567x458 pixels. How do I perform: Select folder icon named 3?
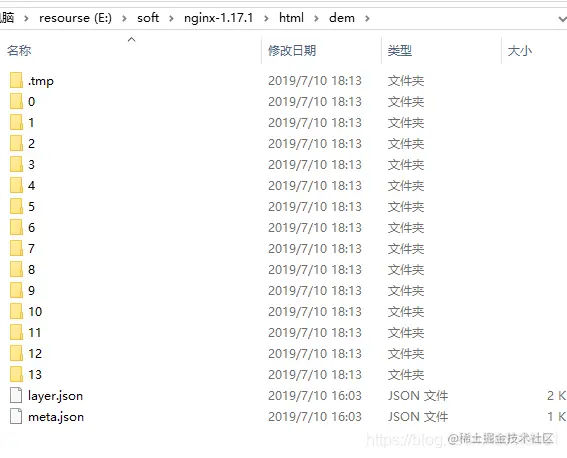coord(16,164)
